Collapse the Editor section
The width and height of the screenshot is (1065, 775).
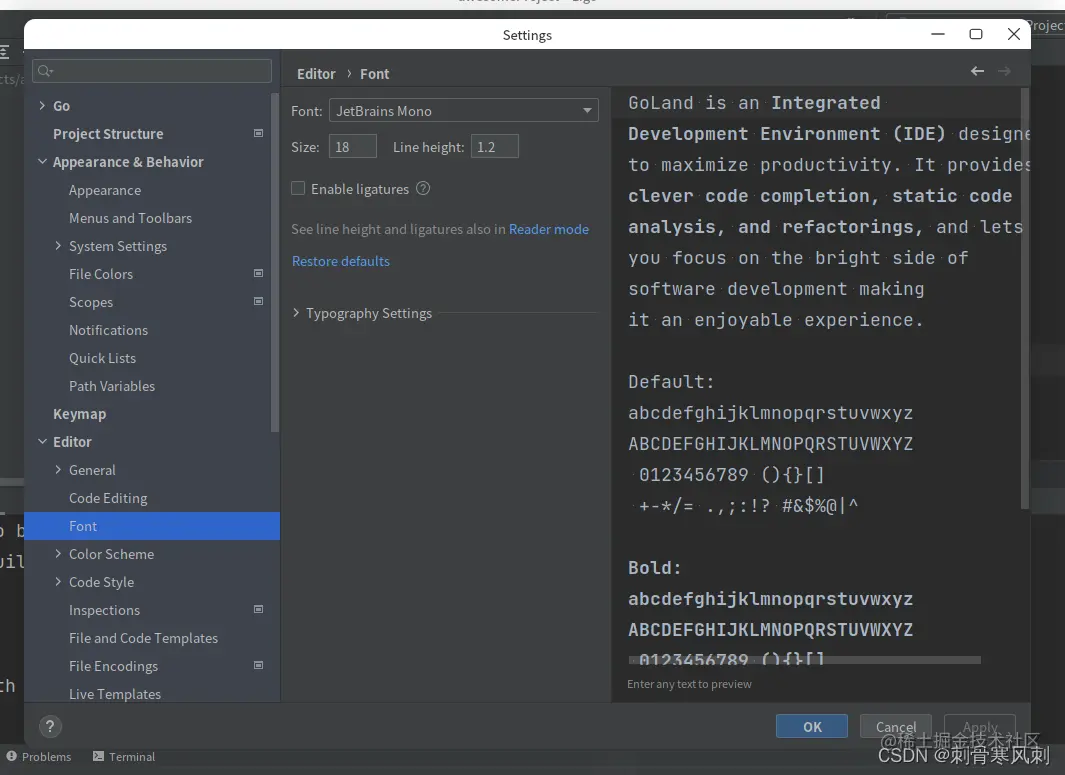point(42,441)
